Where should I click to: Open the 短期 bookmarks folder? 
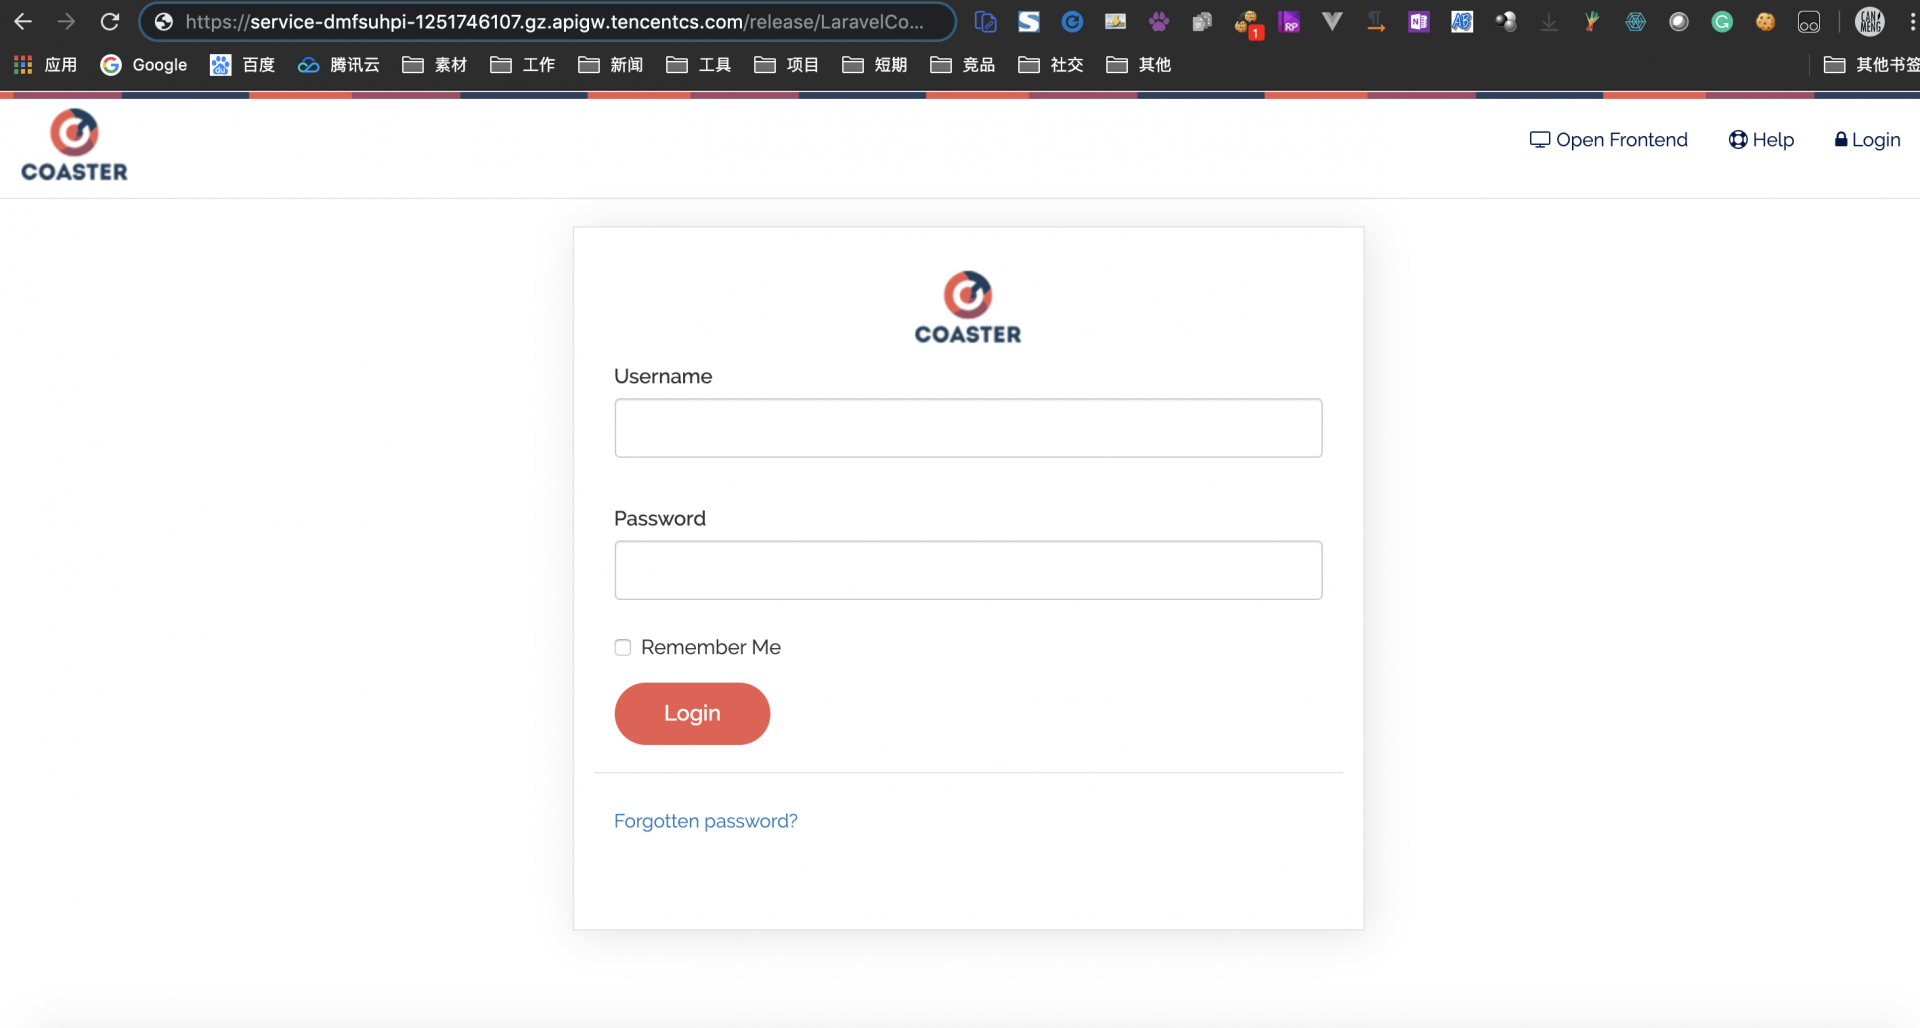point(875,65)
